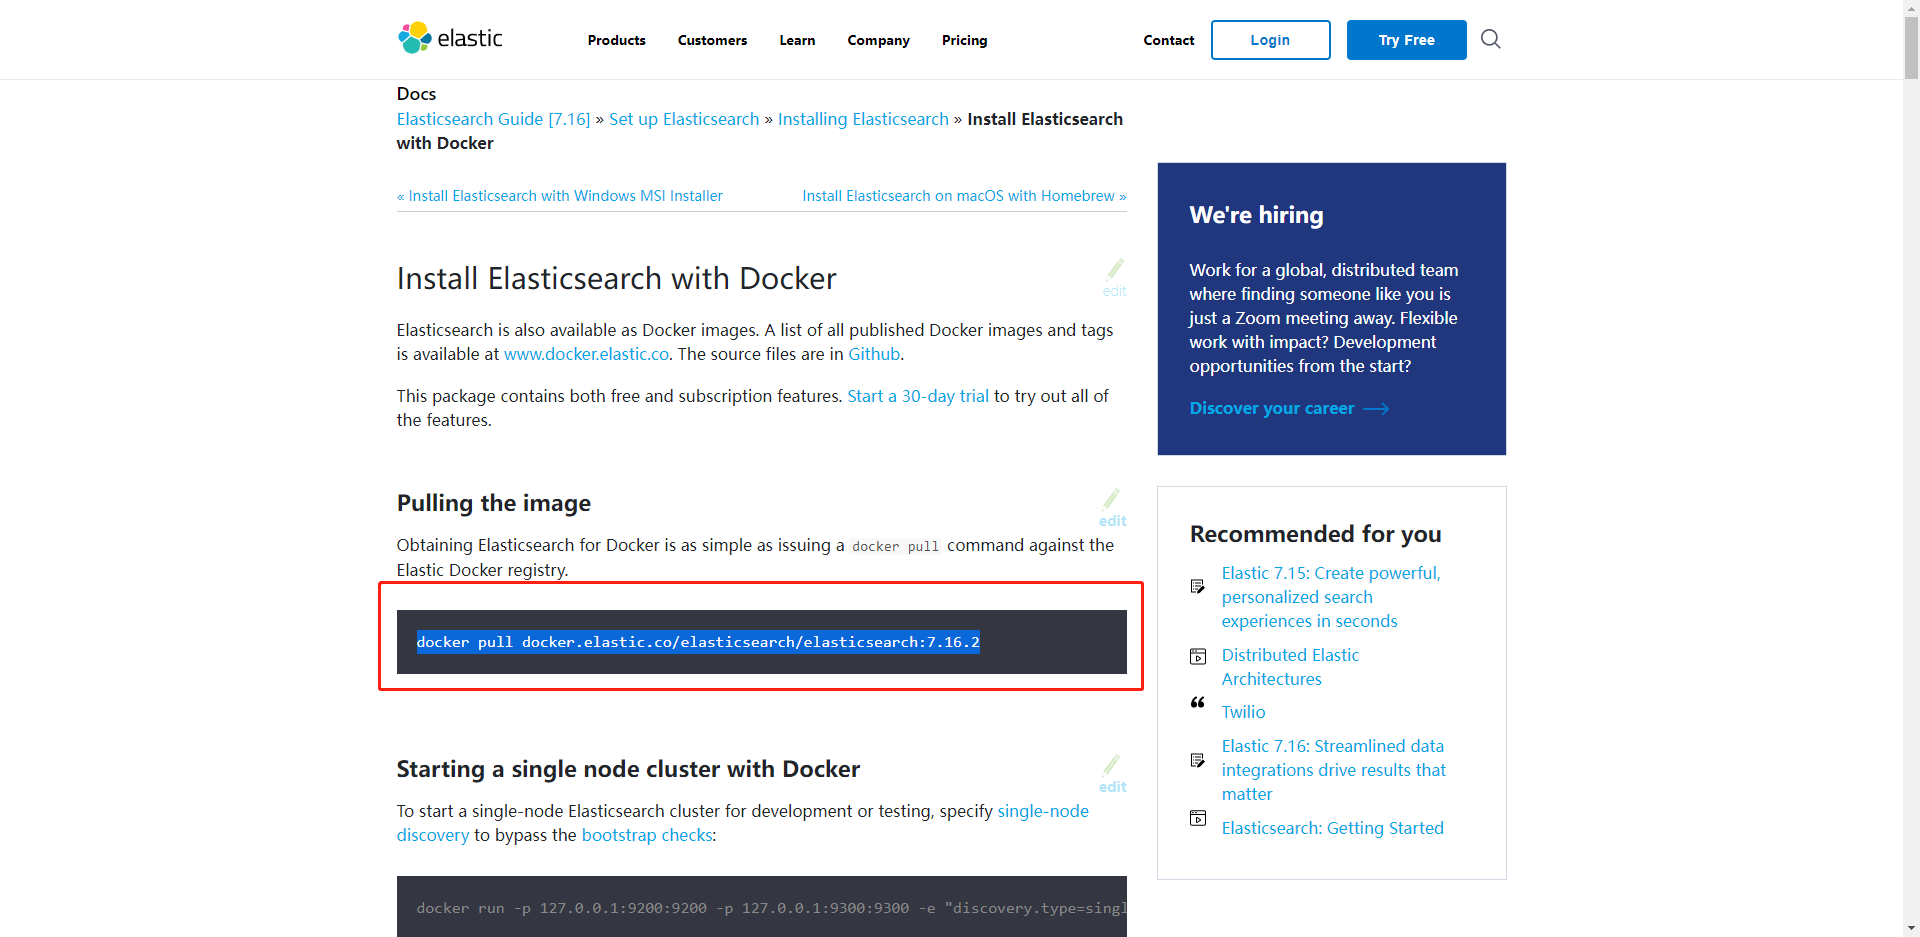Click Discover your career link

(1271, 408)
